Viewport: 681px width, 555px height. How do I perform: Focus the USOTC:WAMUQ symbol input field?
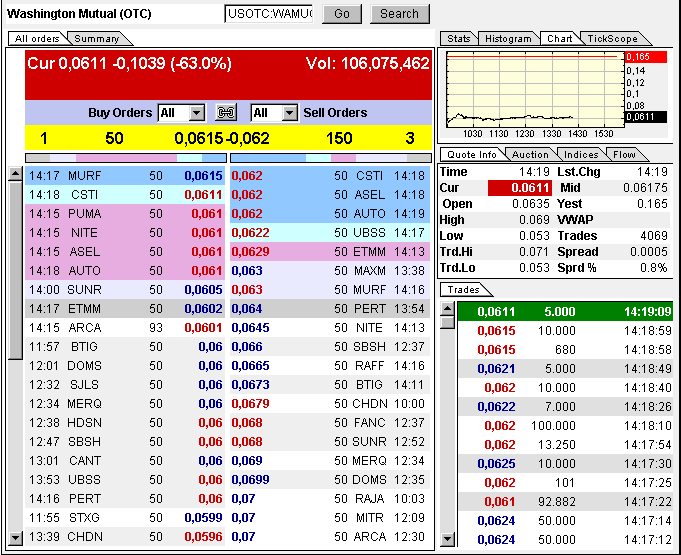coord(269,14)
